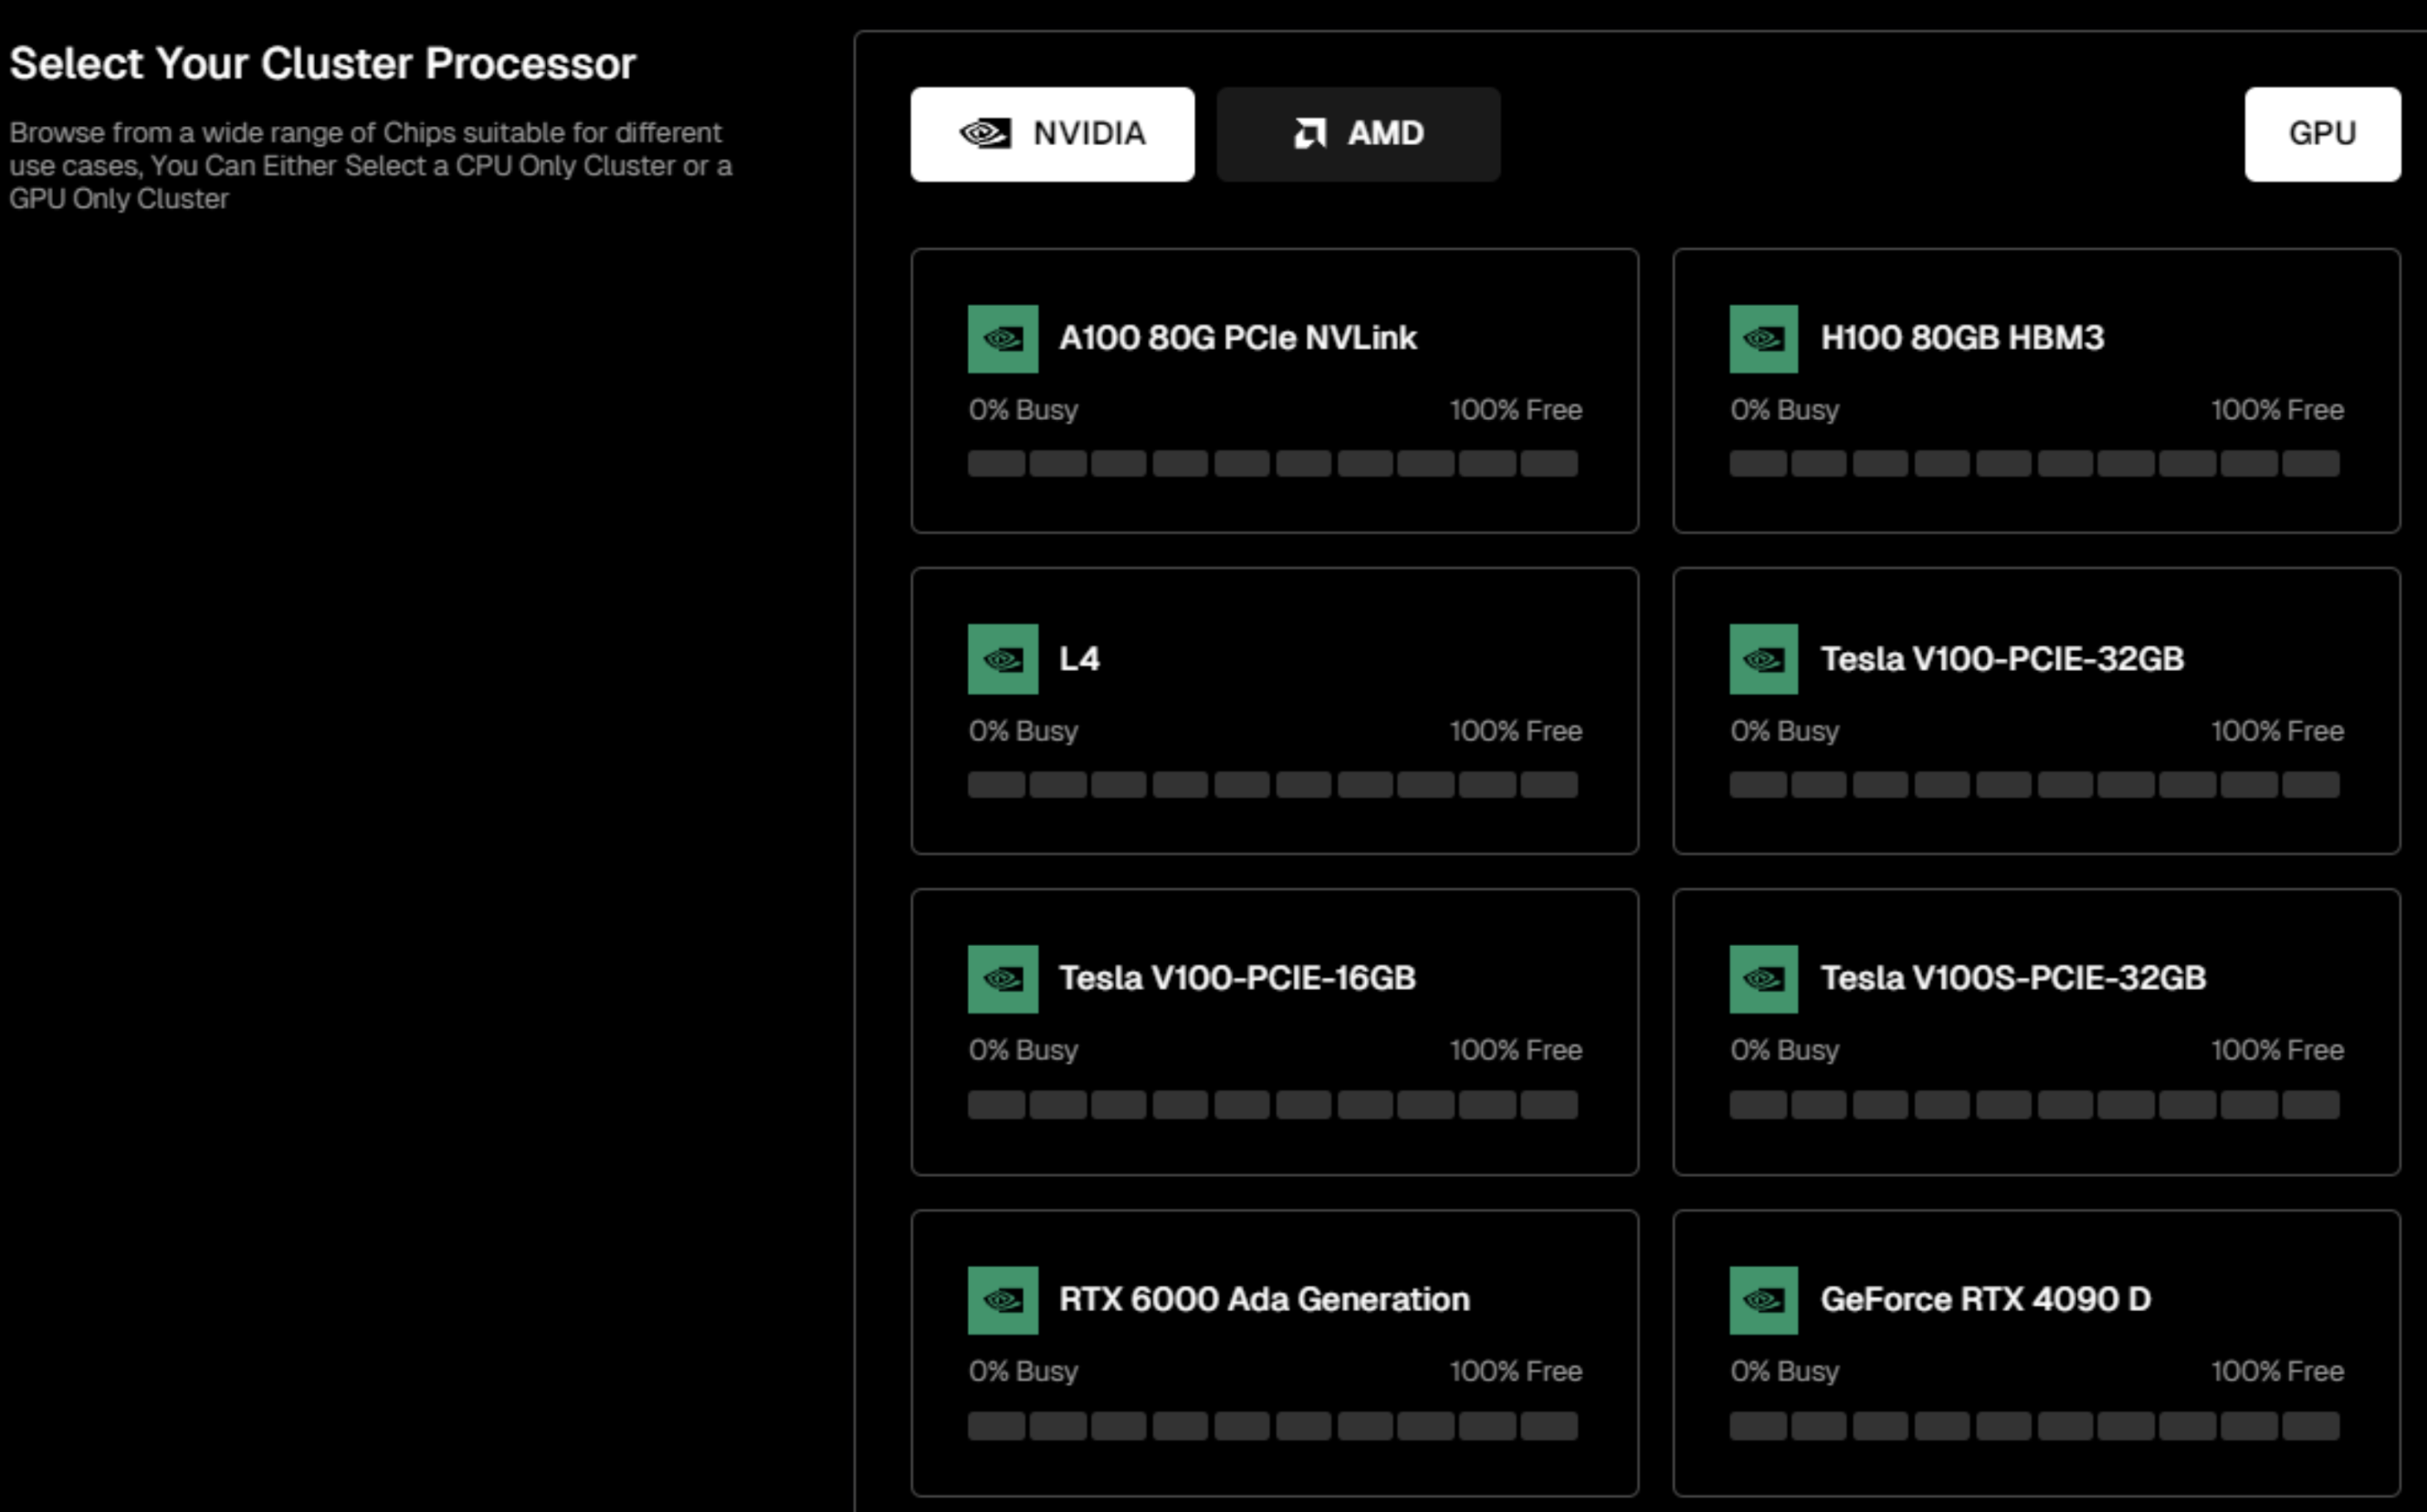Select the NVIDIA vendor tab

point(1052,134)
